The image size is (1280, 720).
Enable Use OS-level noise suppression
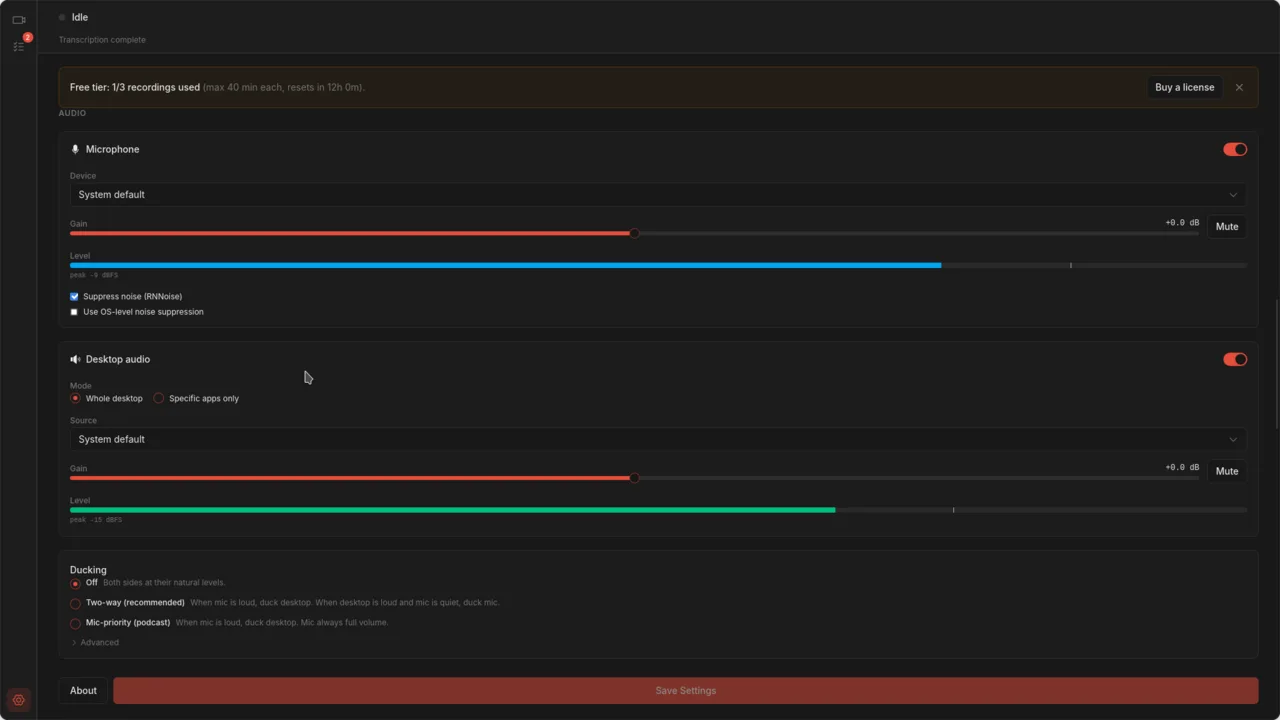[74, 312]
